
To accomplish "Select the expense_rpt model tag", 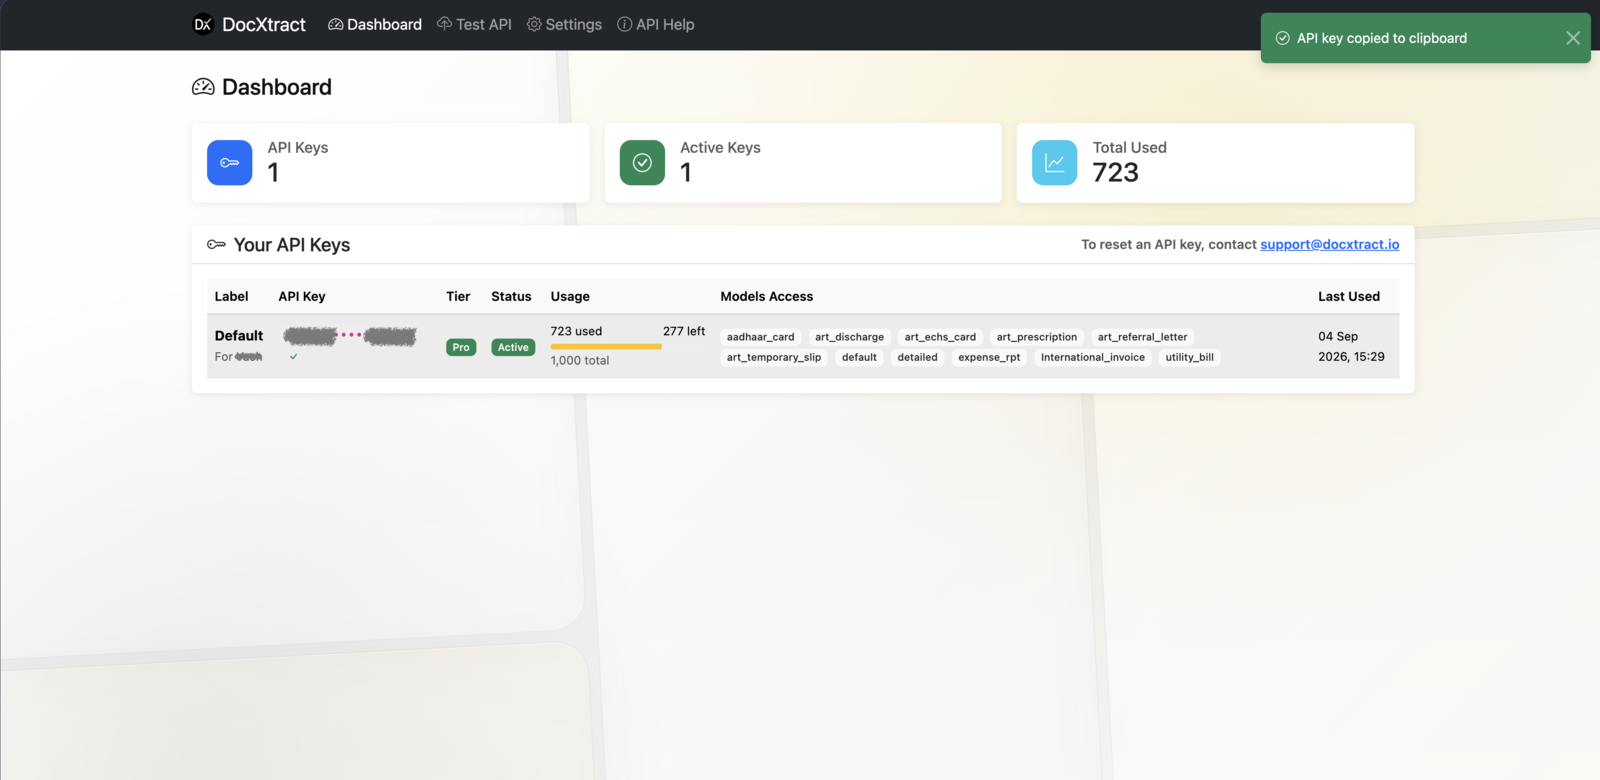I will [x=989, y=357].
